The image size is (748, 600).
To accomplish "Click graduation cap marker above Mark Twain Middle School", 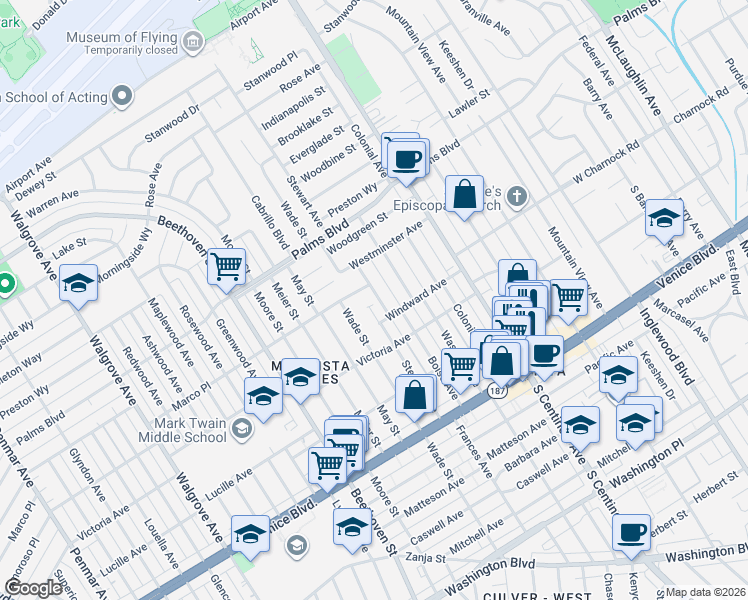I will [263, 399].
